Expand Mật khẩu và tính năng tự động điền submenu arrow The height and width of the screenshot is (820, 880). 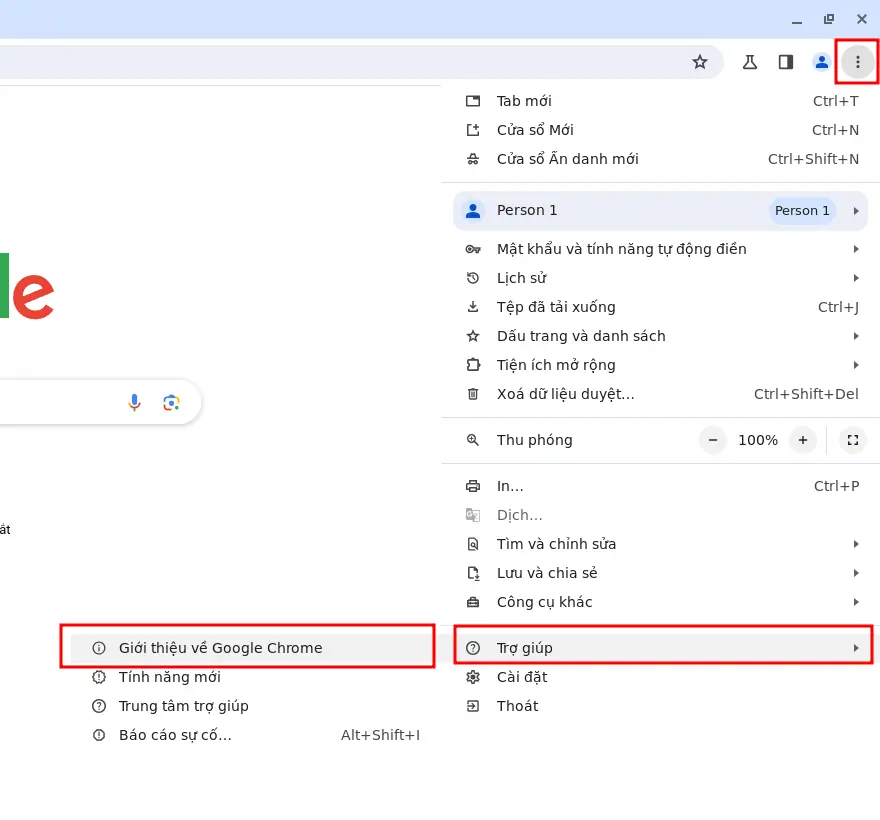coord(856,249)
